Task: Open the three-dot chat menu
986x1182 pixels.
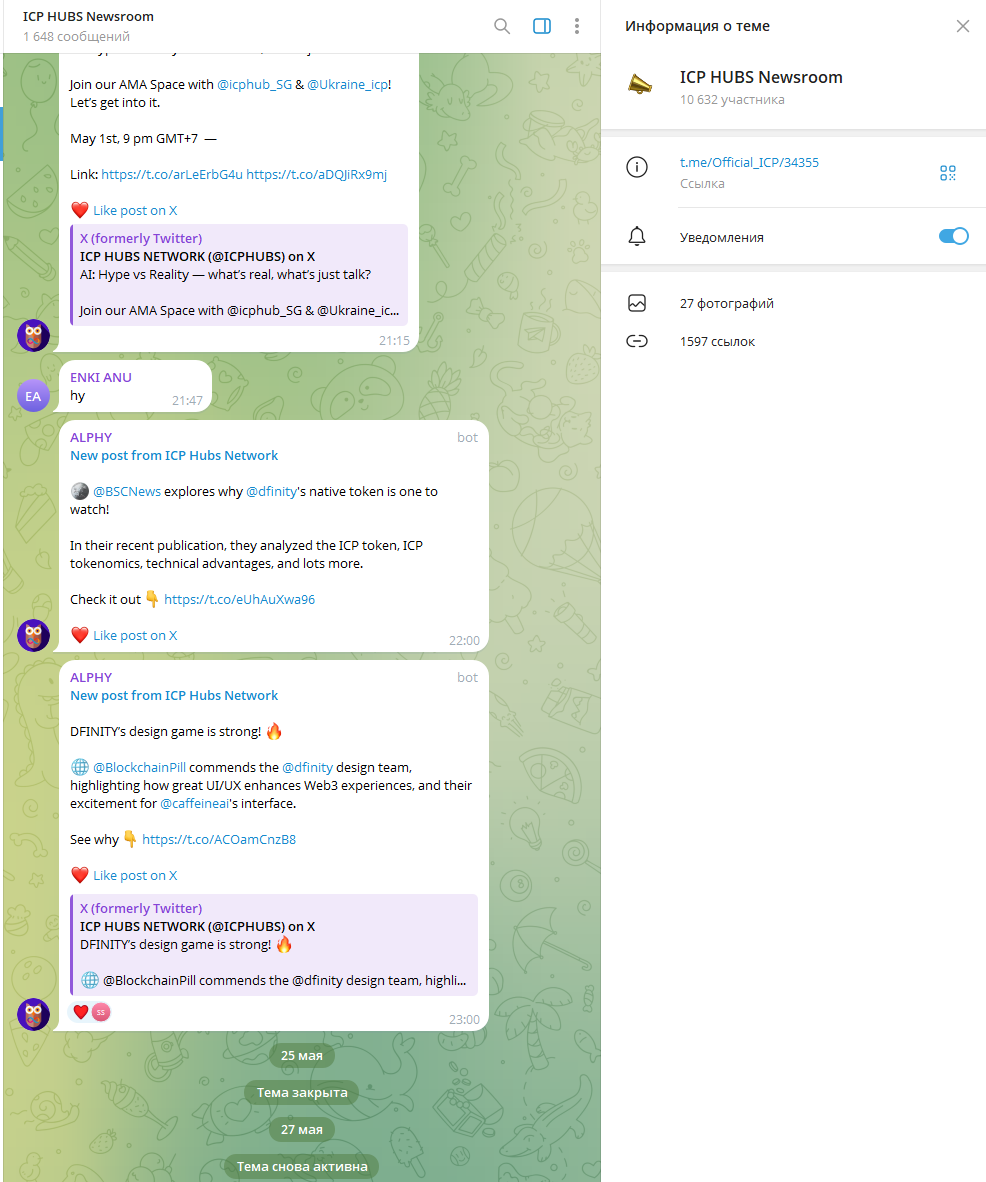Action: pos(577,26)
